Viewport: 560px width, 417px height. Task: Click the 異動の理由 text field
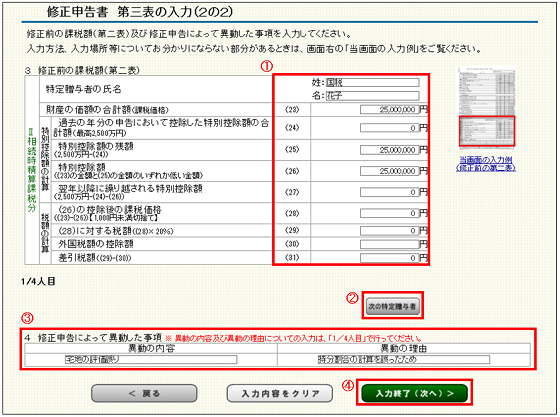tap(404, 360)
